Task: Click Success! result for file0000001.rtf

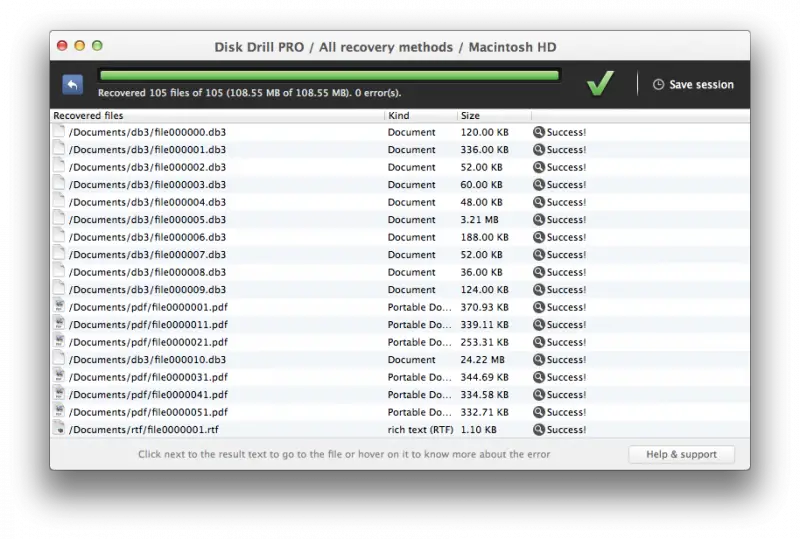Action: pyautogui.click(x=566, y=429)
